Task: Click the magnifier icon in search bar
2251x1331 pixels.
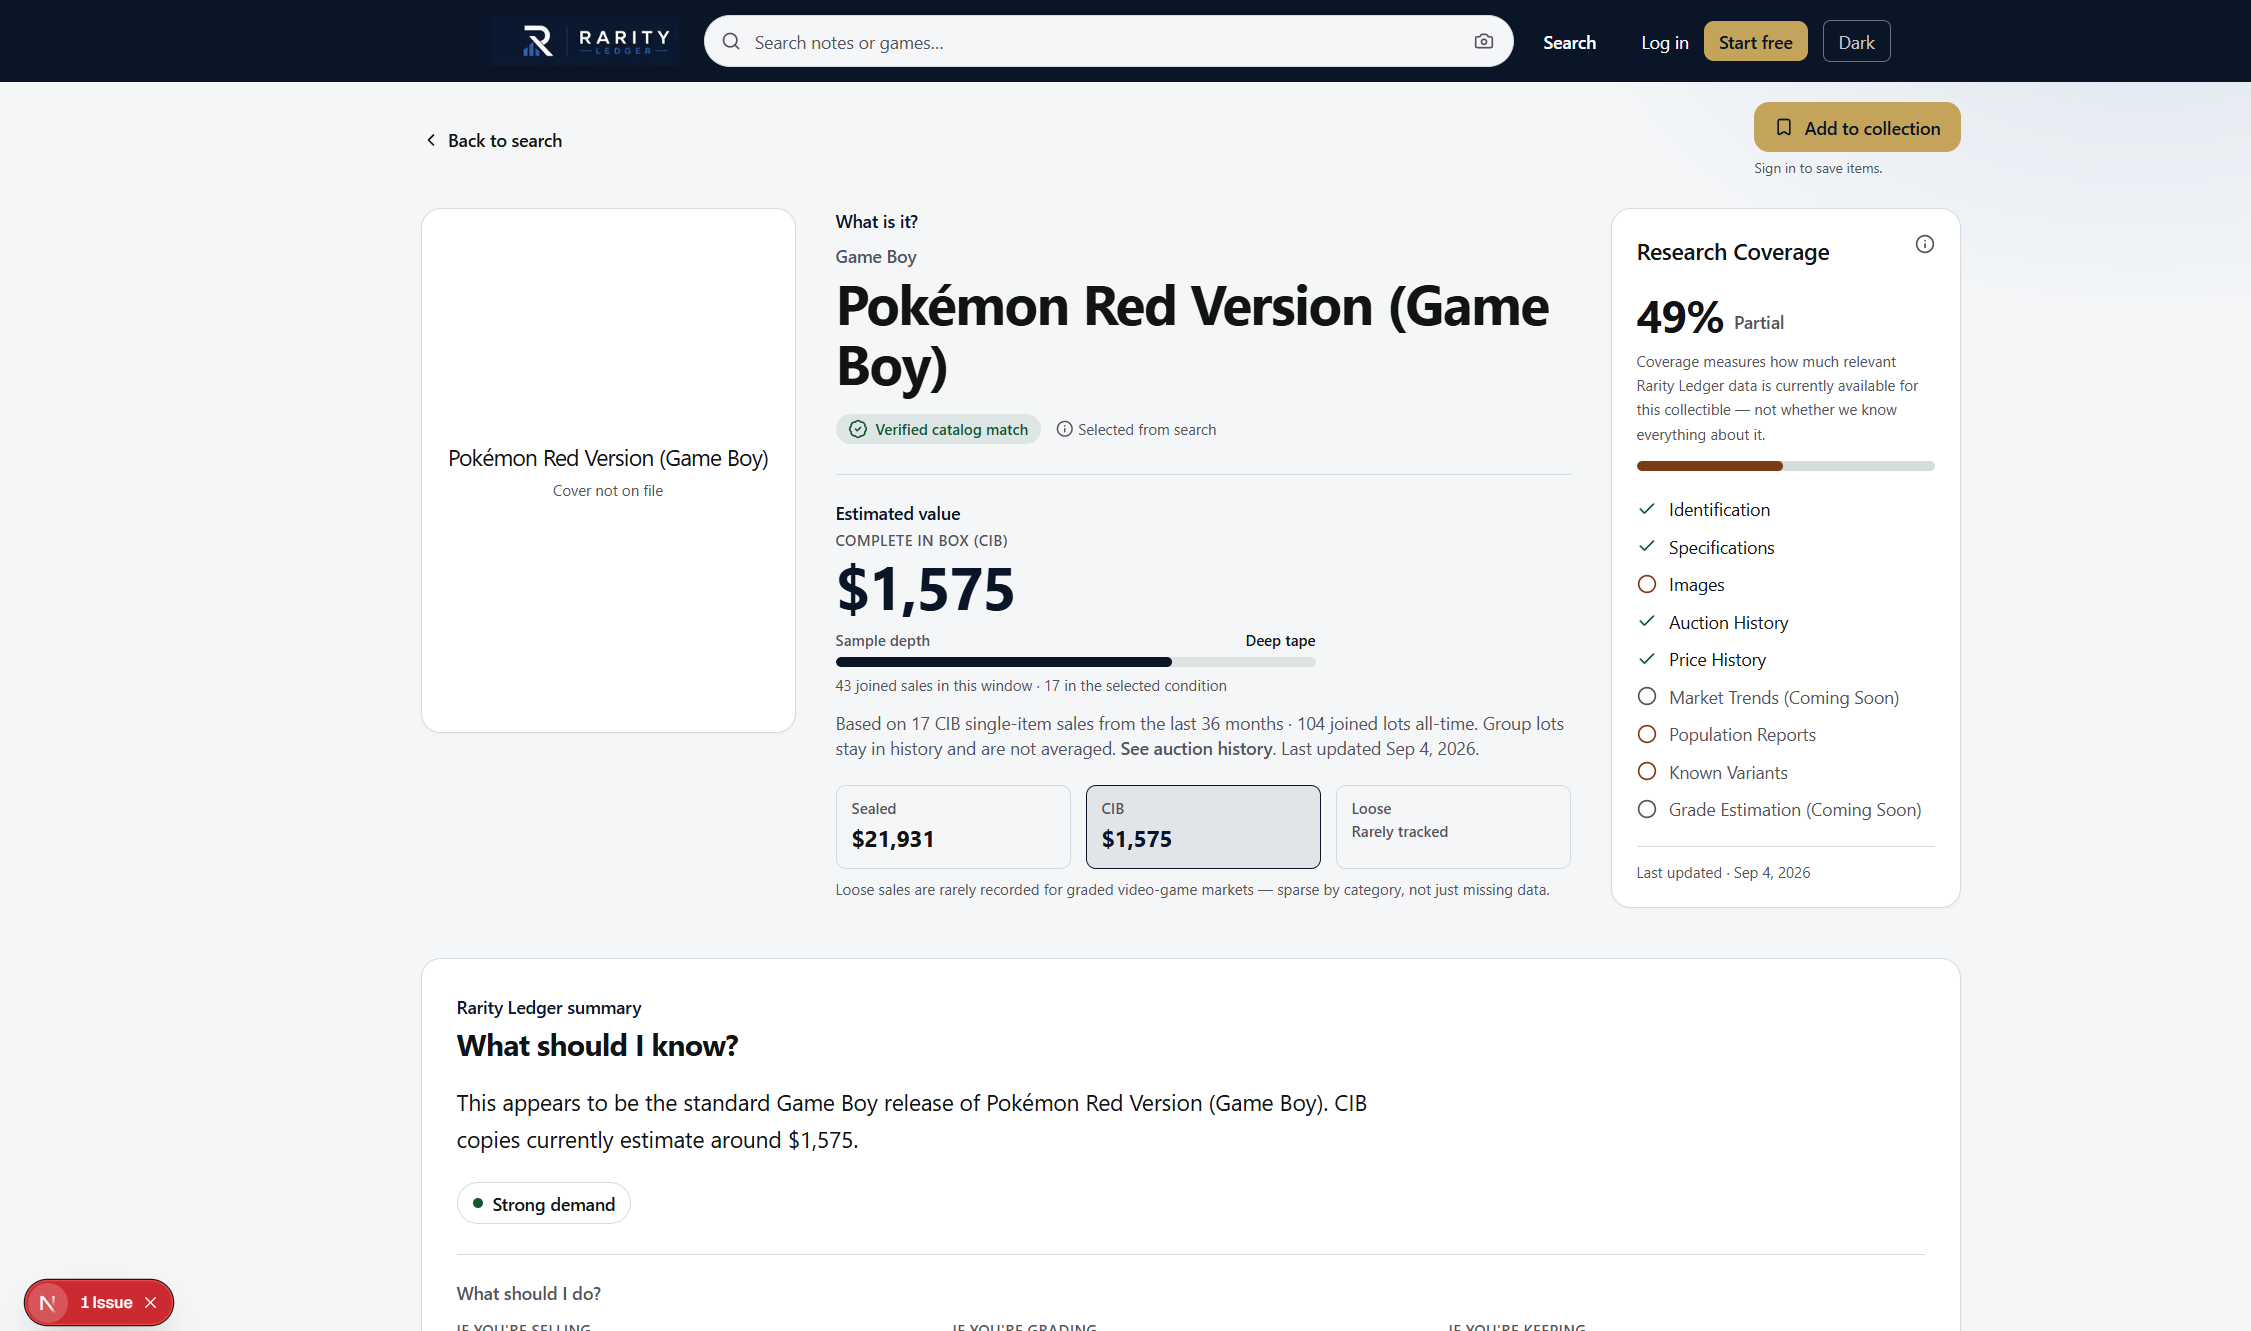Action: (731, 42)
